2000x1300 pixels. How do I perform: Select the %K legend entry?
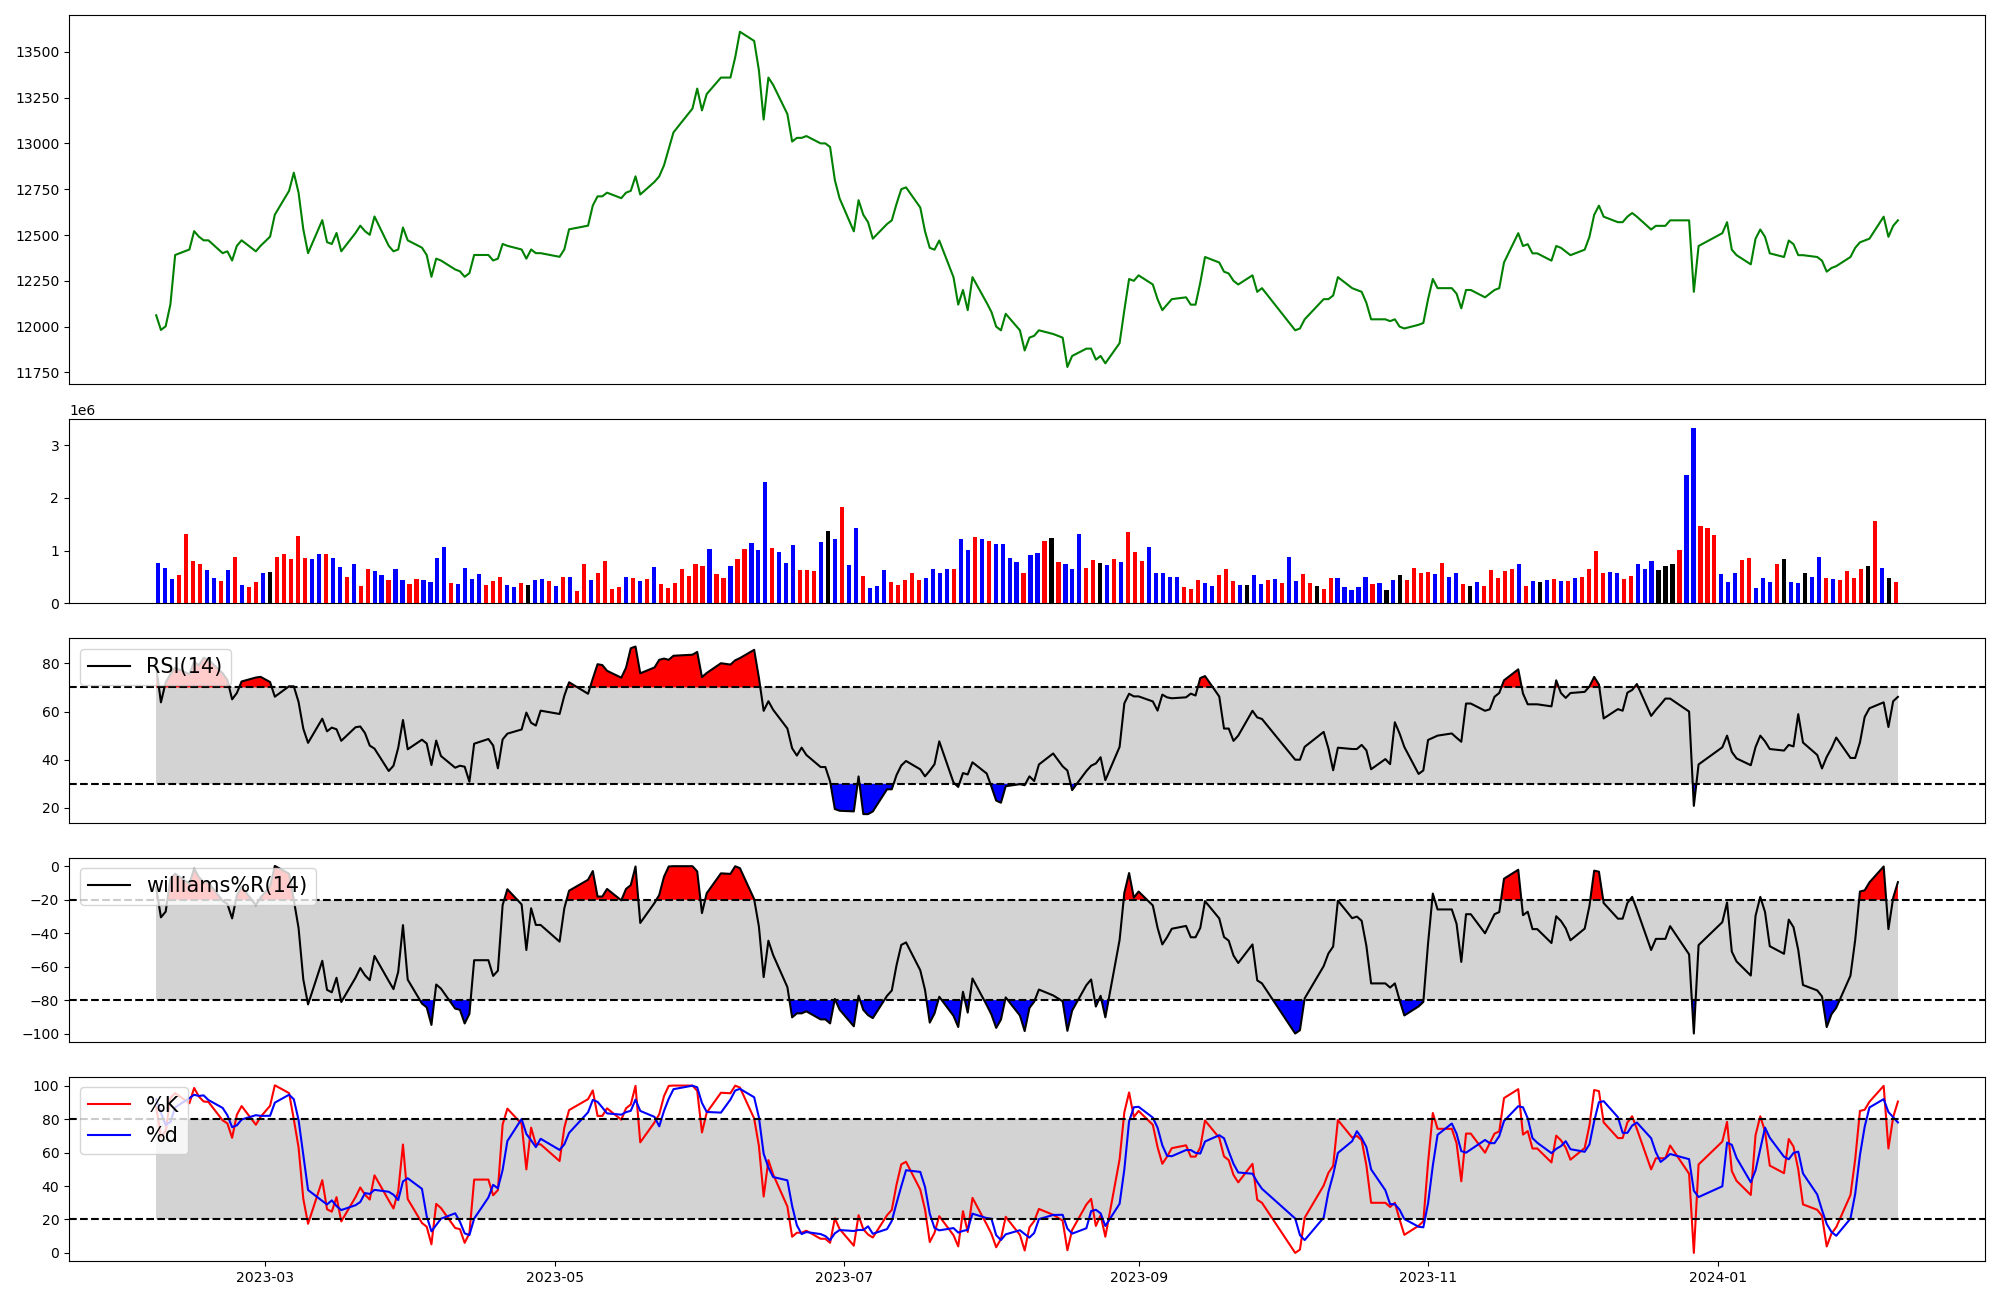tap(162, 1105)
